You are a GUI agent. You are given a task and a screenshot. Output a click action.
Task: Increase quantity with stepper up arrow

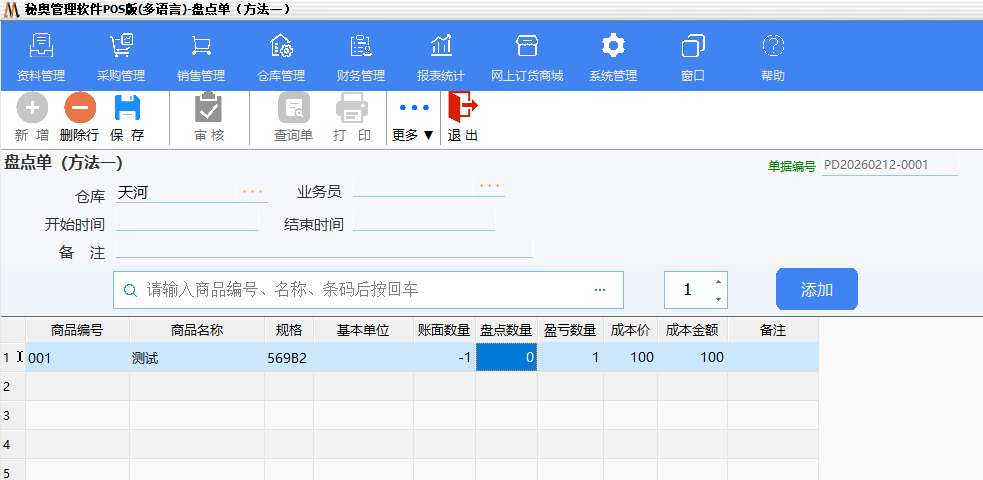(718, 281)
